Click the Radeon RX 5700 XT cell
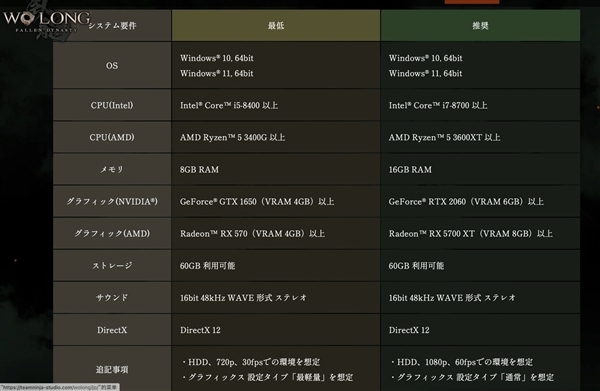 tap(480, 233)
